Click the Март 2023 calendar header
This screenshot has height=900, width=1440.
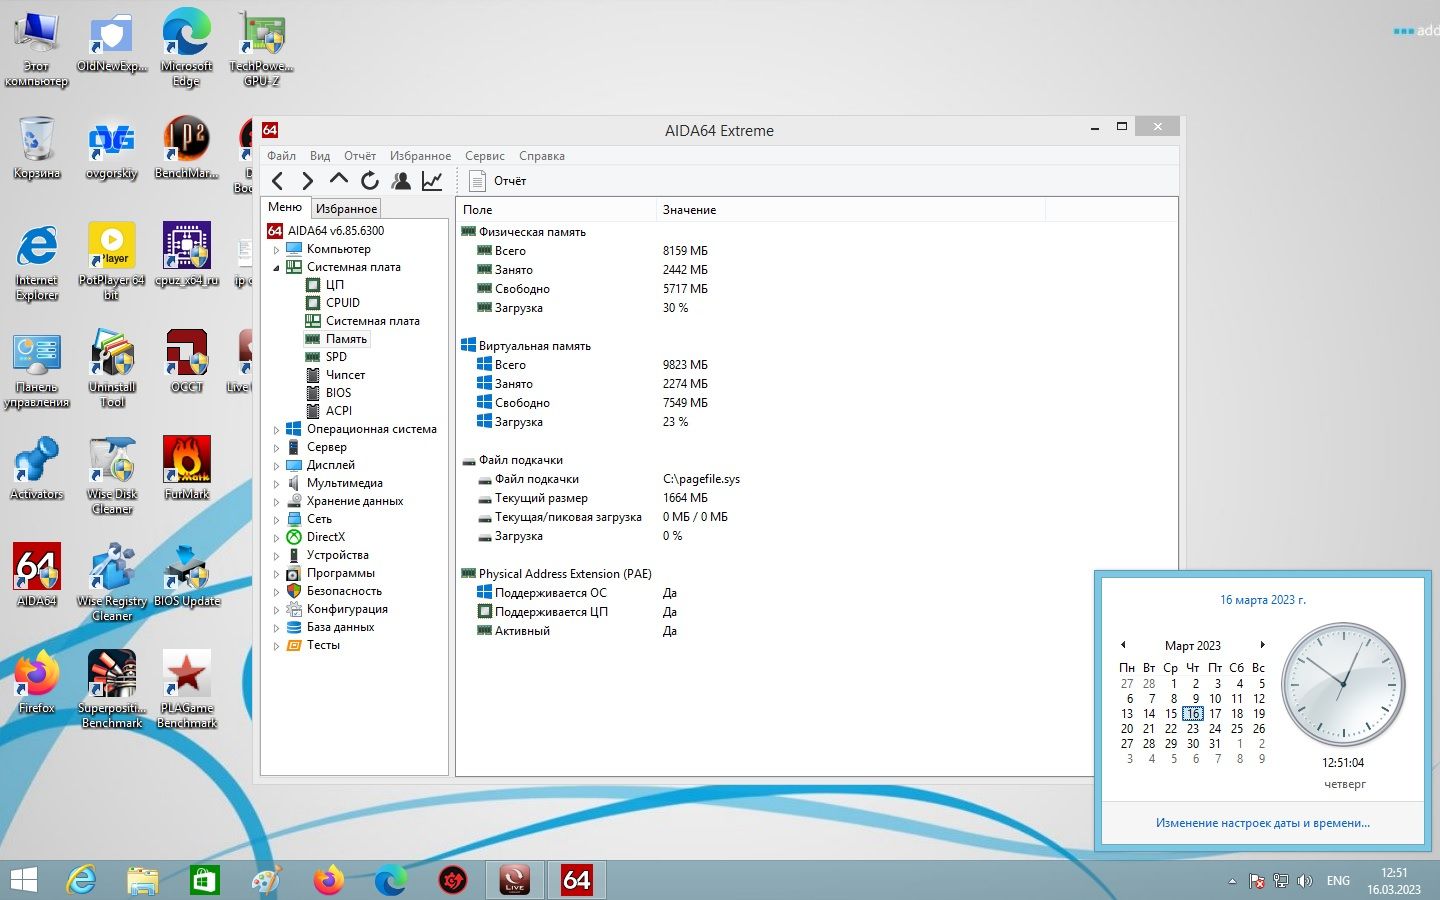point(1193,646)
